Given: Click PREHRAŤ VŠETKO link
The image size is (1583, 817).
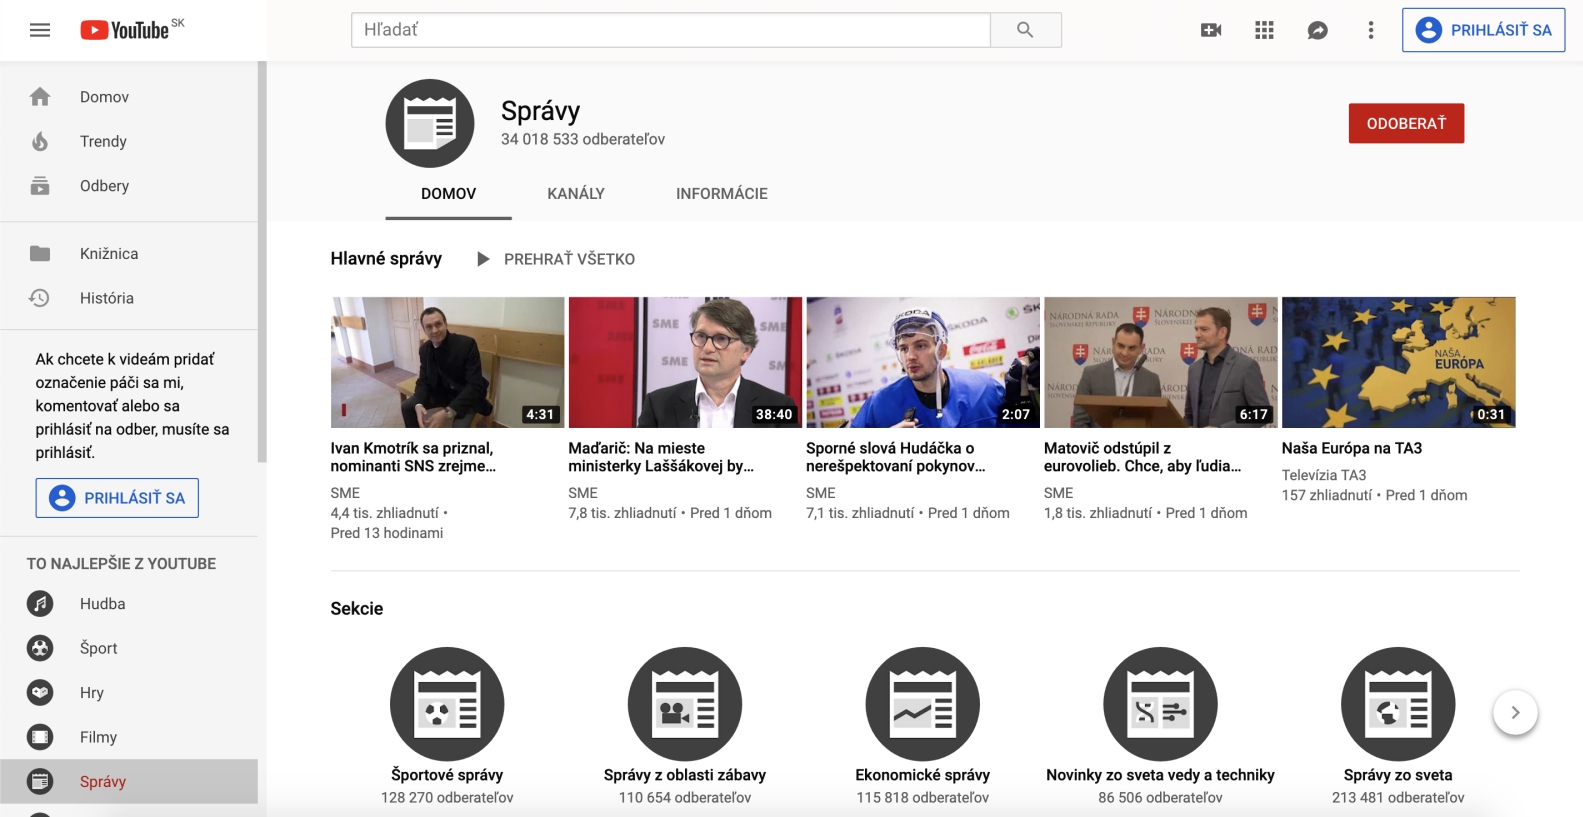Looking at the screenshot, I should [x=569, y=259].
